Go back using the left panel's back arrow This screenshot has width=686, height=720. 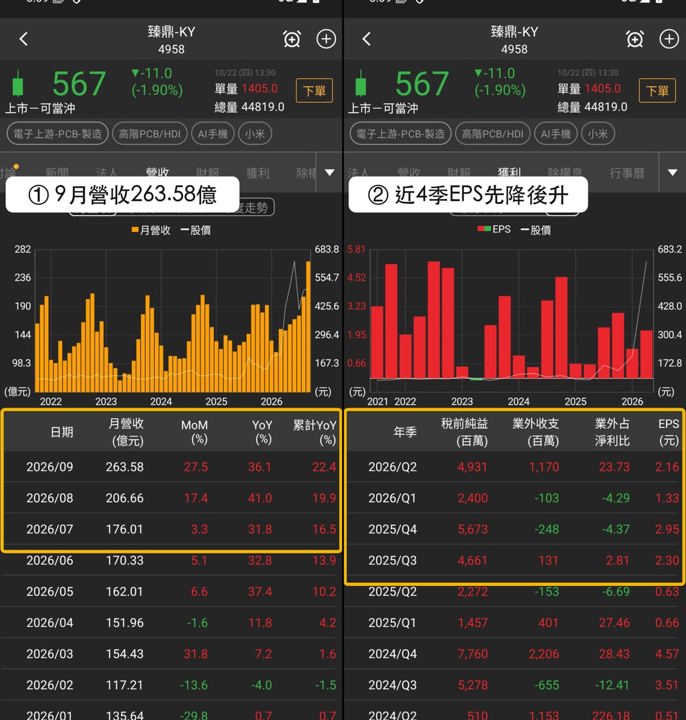pyautogui.click(x=24, y=39)
